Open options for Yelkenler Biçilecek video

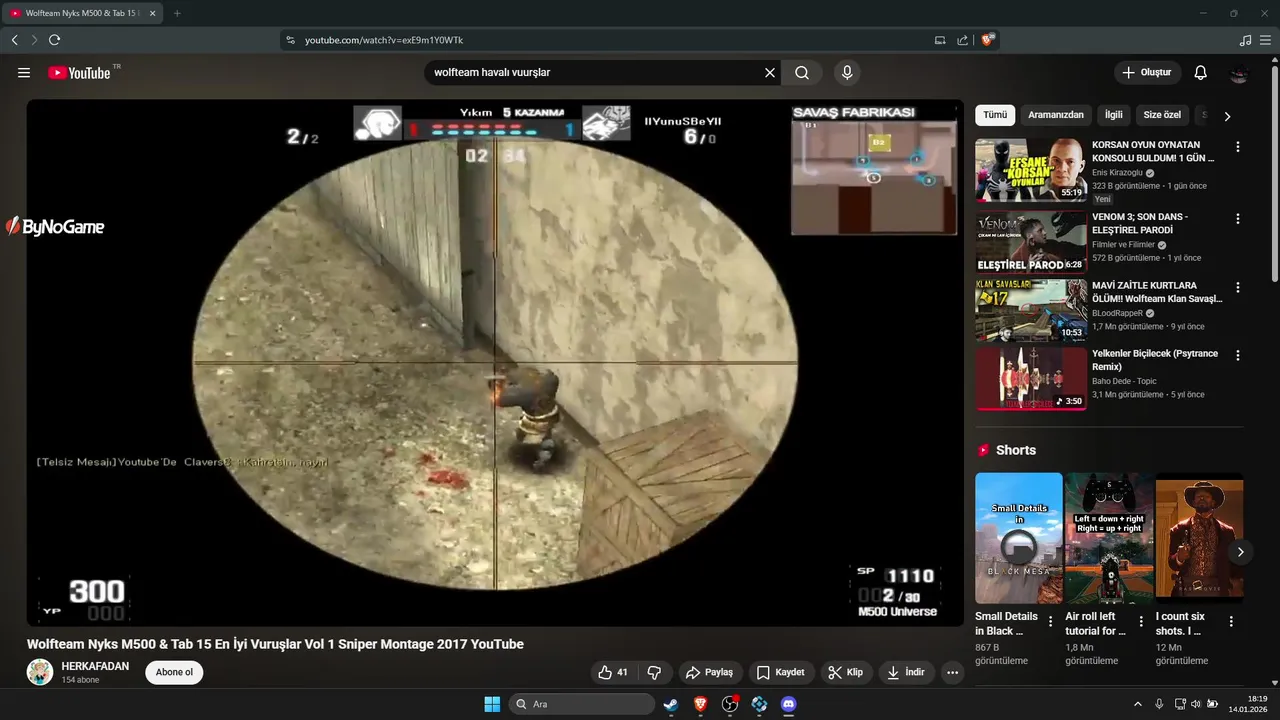(x=1238, y=355)
